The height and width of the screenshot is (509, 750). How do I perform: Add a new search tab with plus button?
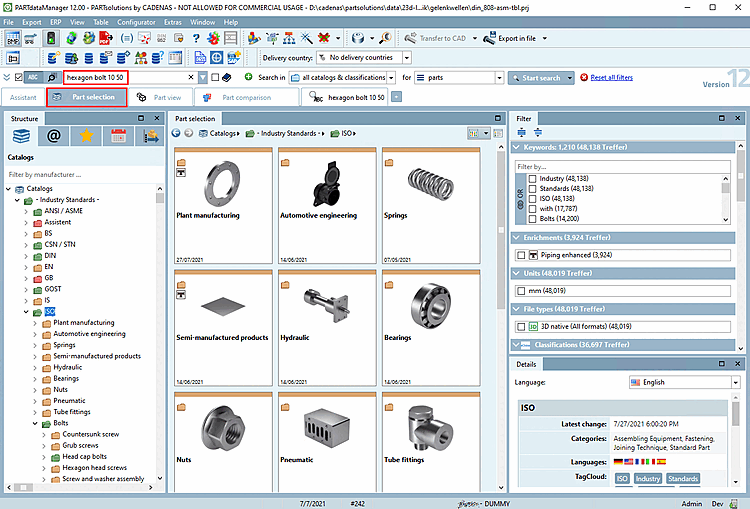[x=397, y=97]
